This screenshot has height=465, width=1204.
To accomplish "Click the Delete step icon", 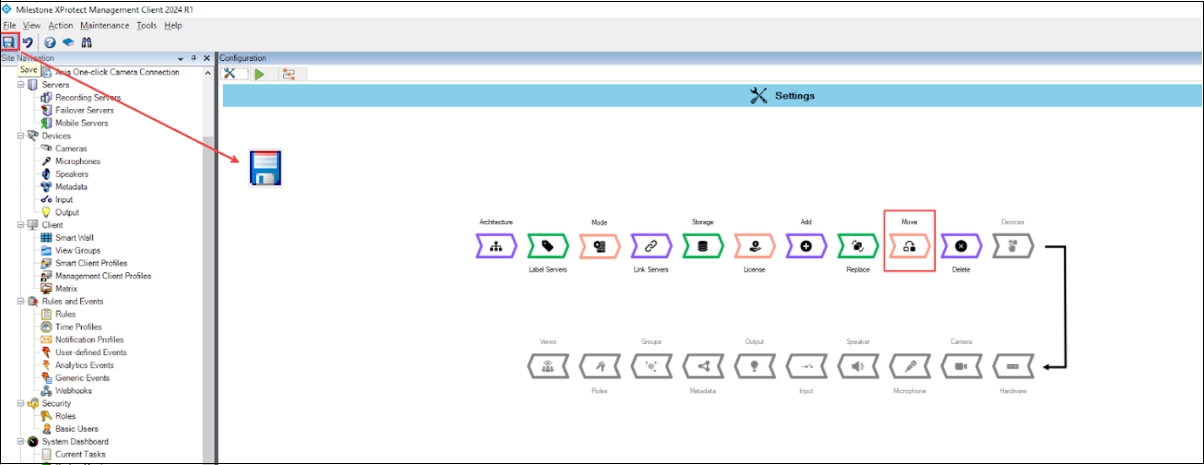I will pos(960,246).
